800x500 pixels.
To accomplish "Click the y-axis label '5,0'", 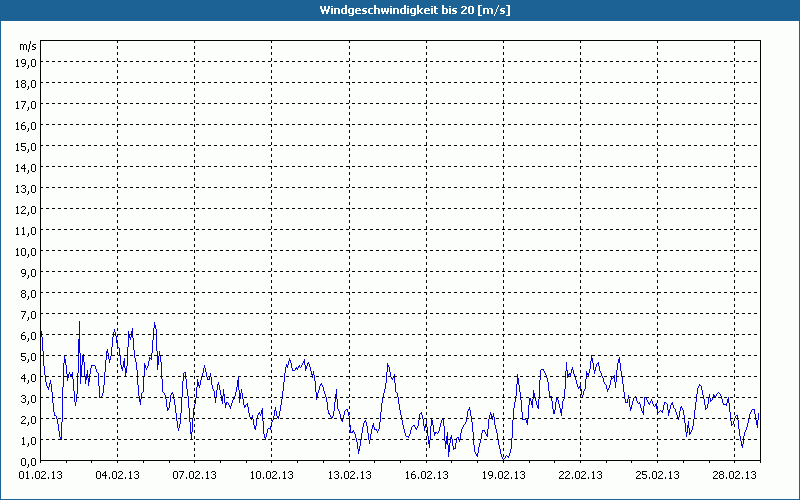I will [x=30, y=357].
